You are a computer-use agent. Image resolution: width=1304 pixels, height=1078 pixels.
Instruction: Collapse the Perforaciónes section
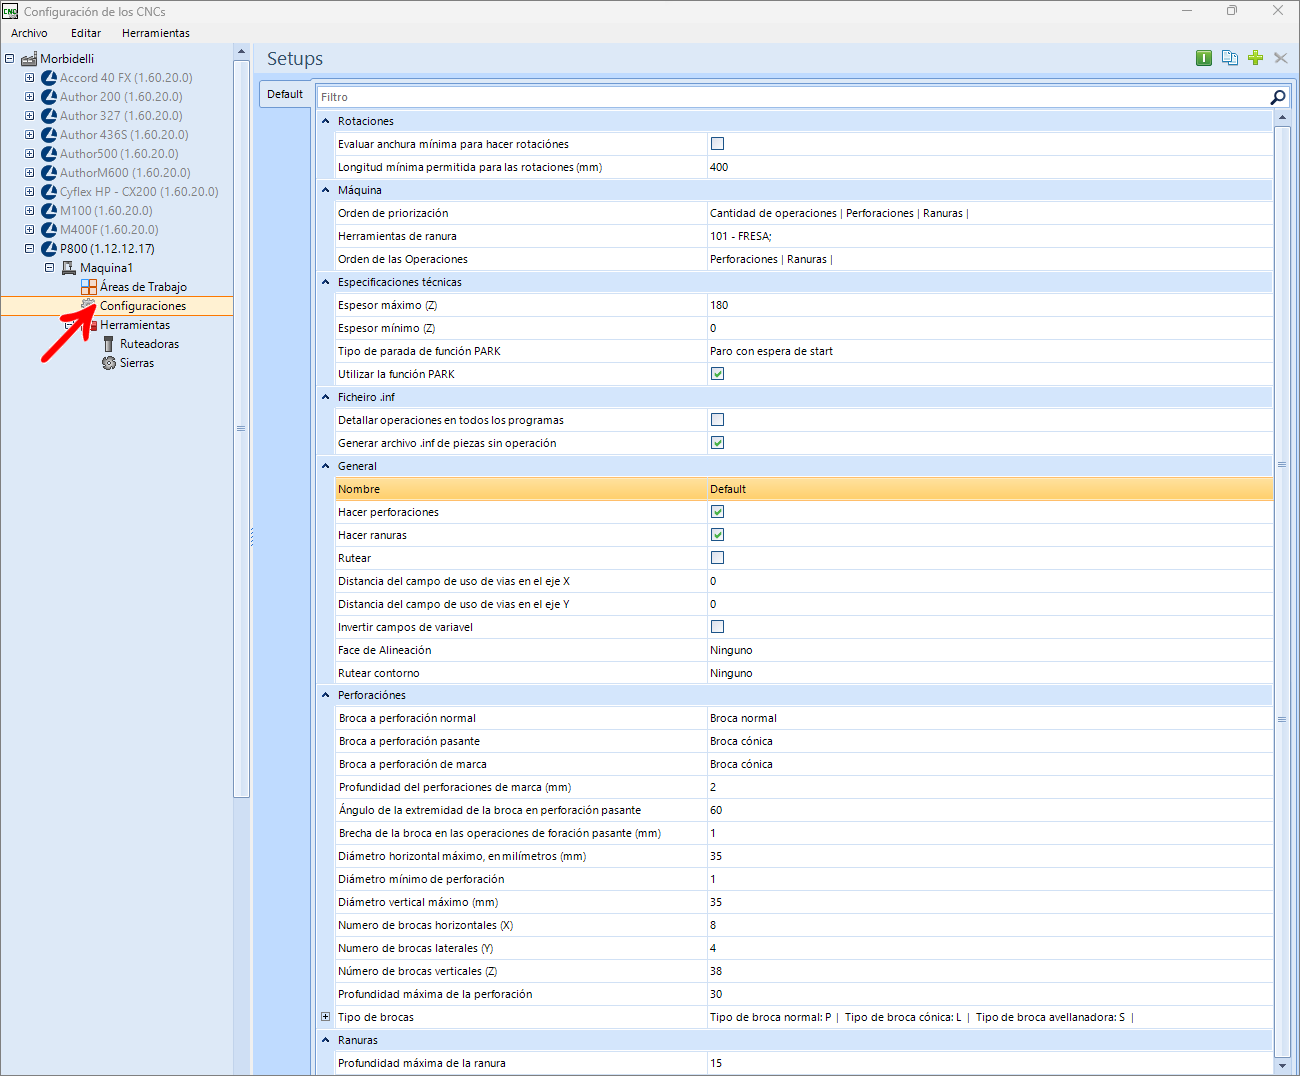coord(326,695)
